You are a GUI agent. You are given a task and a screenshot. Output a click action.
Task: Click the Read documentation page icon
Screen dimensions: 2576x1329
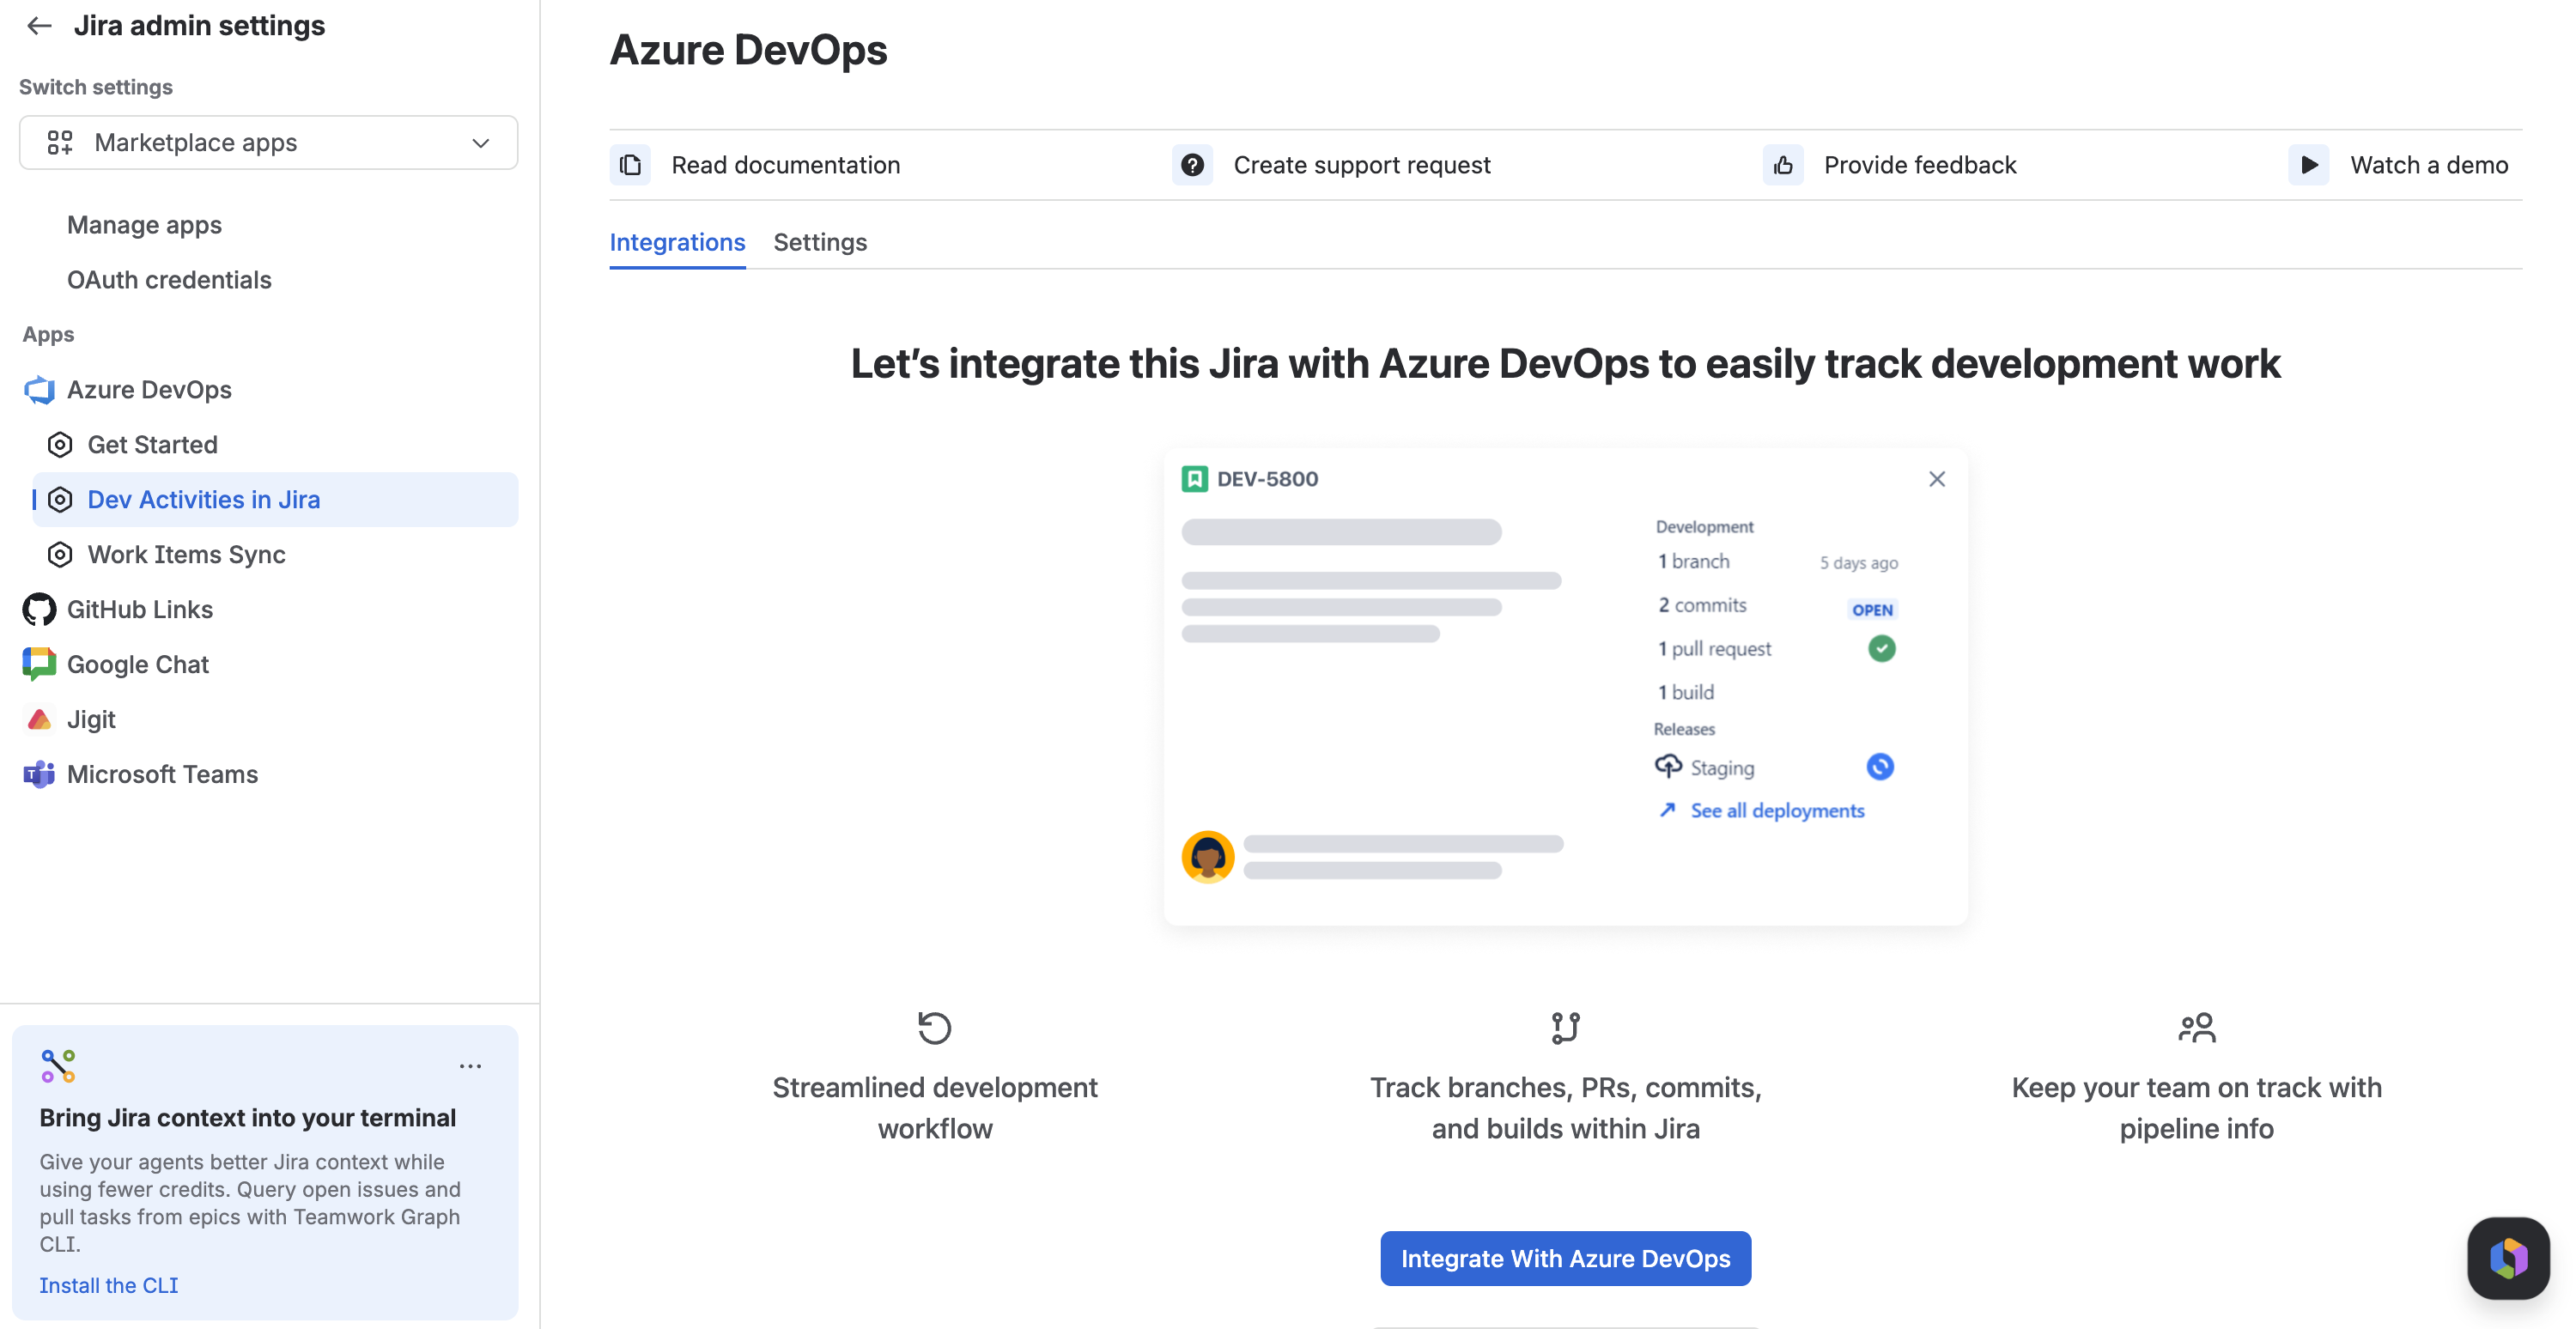tap(630, 165)
